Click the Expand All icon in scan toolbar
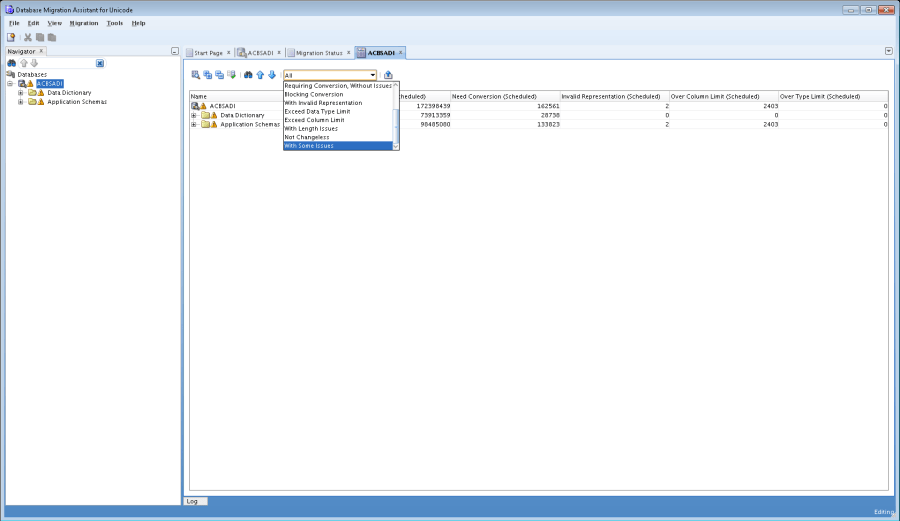The width and height of the screenshot is (900, 521). pyautogui.click(x=208, y=75)
